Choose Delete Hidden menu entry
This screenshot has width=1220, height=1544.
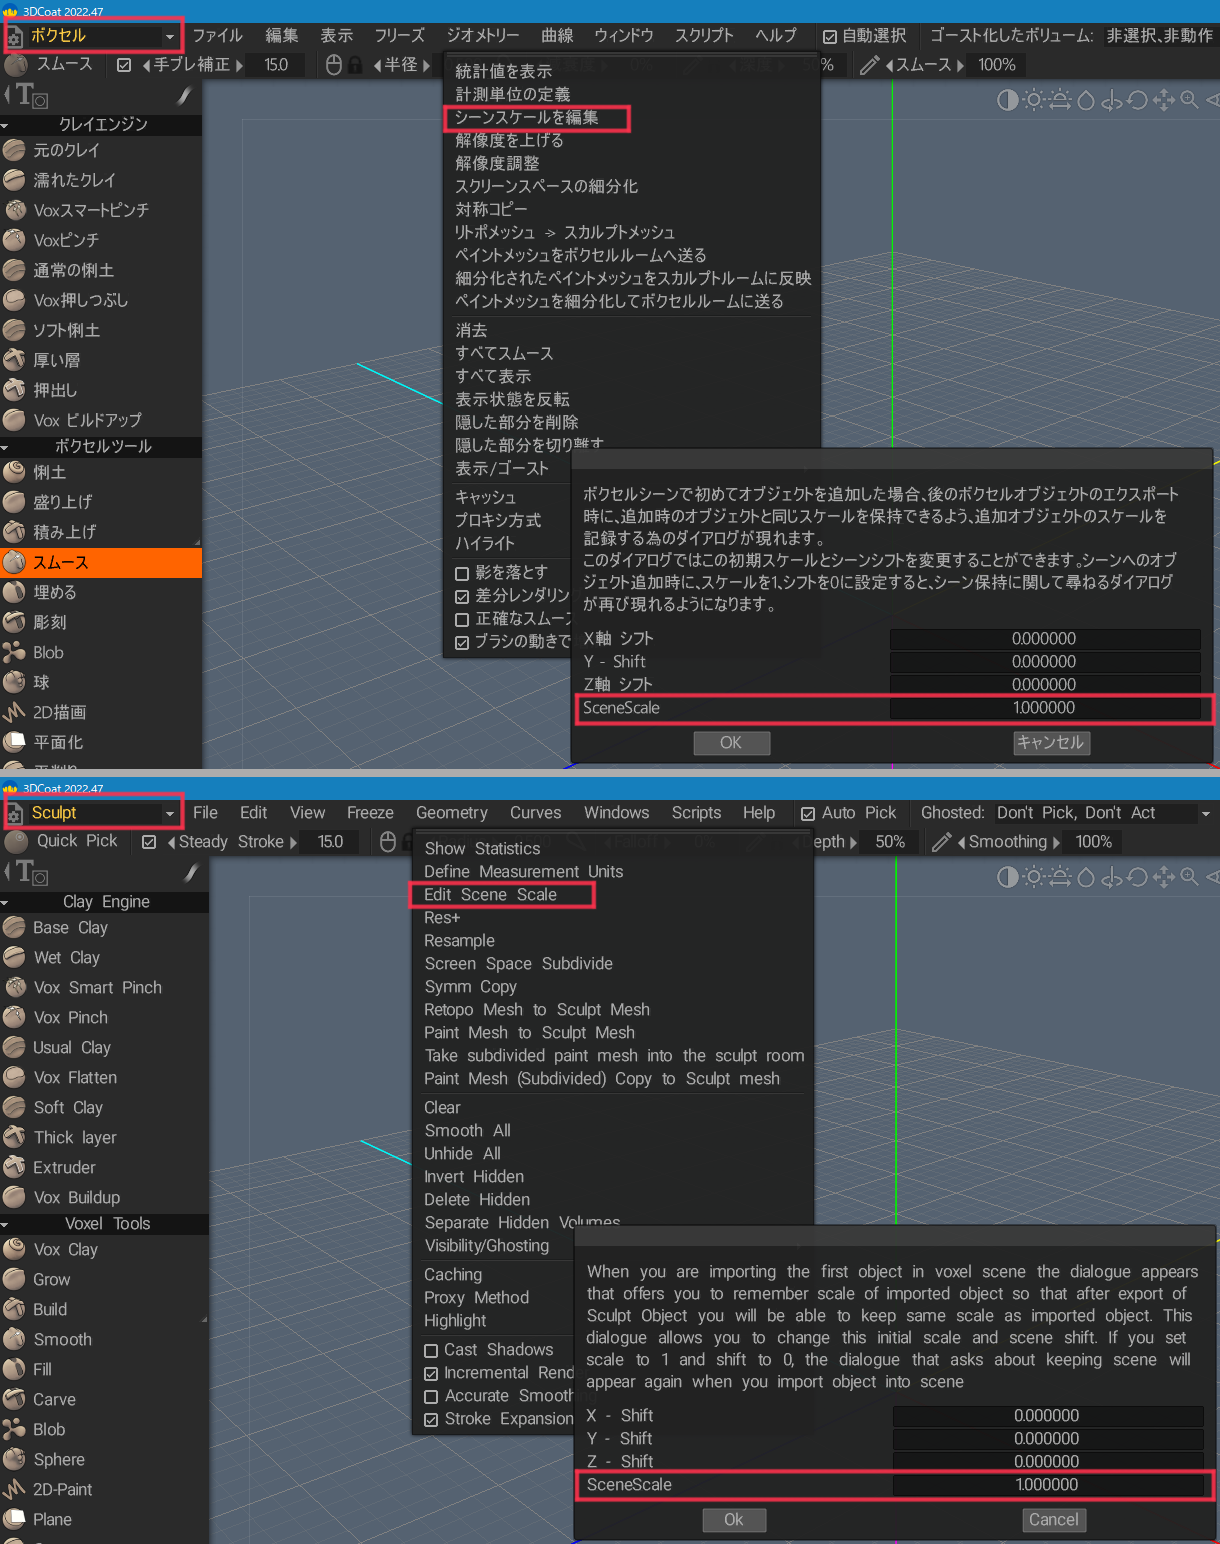point(477,1200)
